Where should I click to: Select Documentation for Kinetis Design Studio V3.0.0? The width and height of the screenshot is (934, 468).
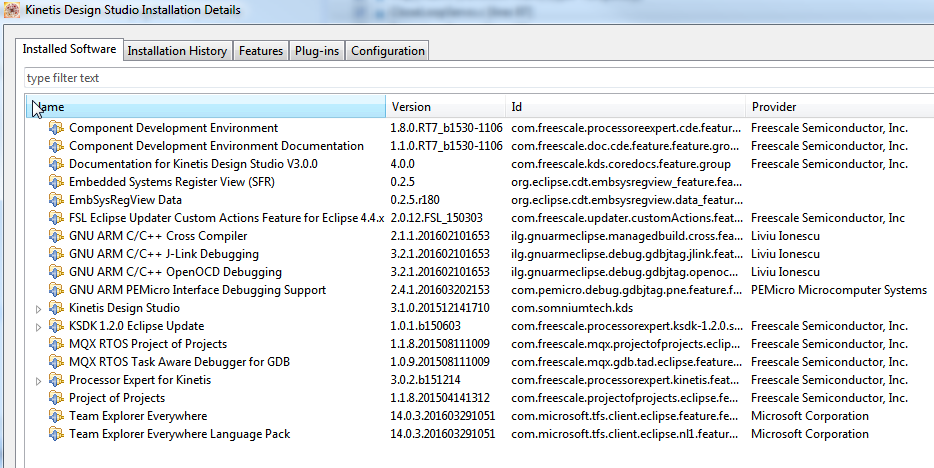pos(193,164)
